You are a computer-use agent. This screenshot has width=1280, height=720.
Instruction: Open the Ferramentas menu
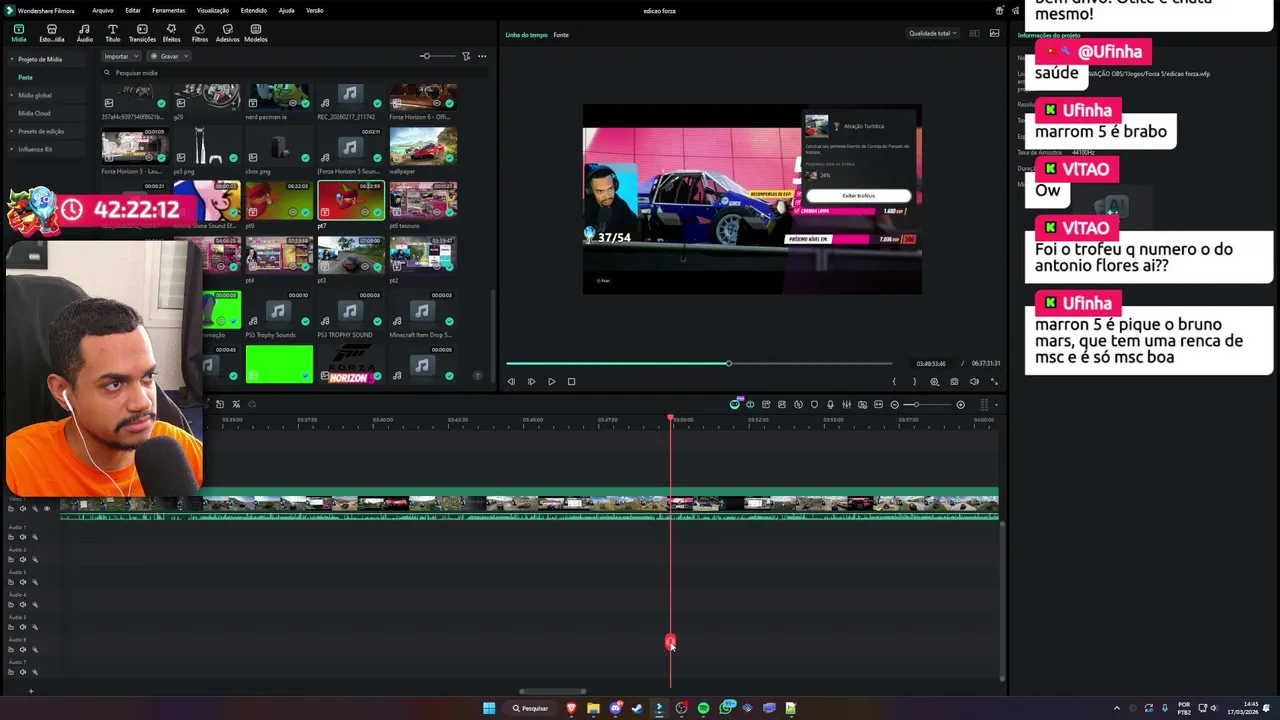point(168,10)
